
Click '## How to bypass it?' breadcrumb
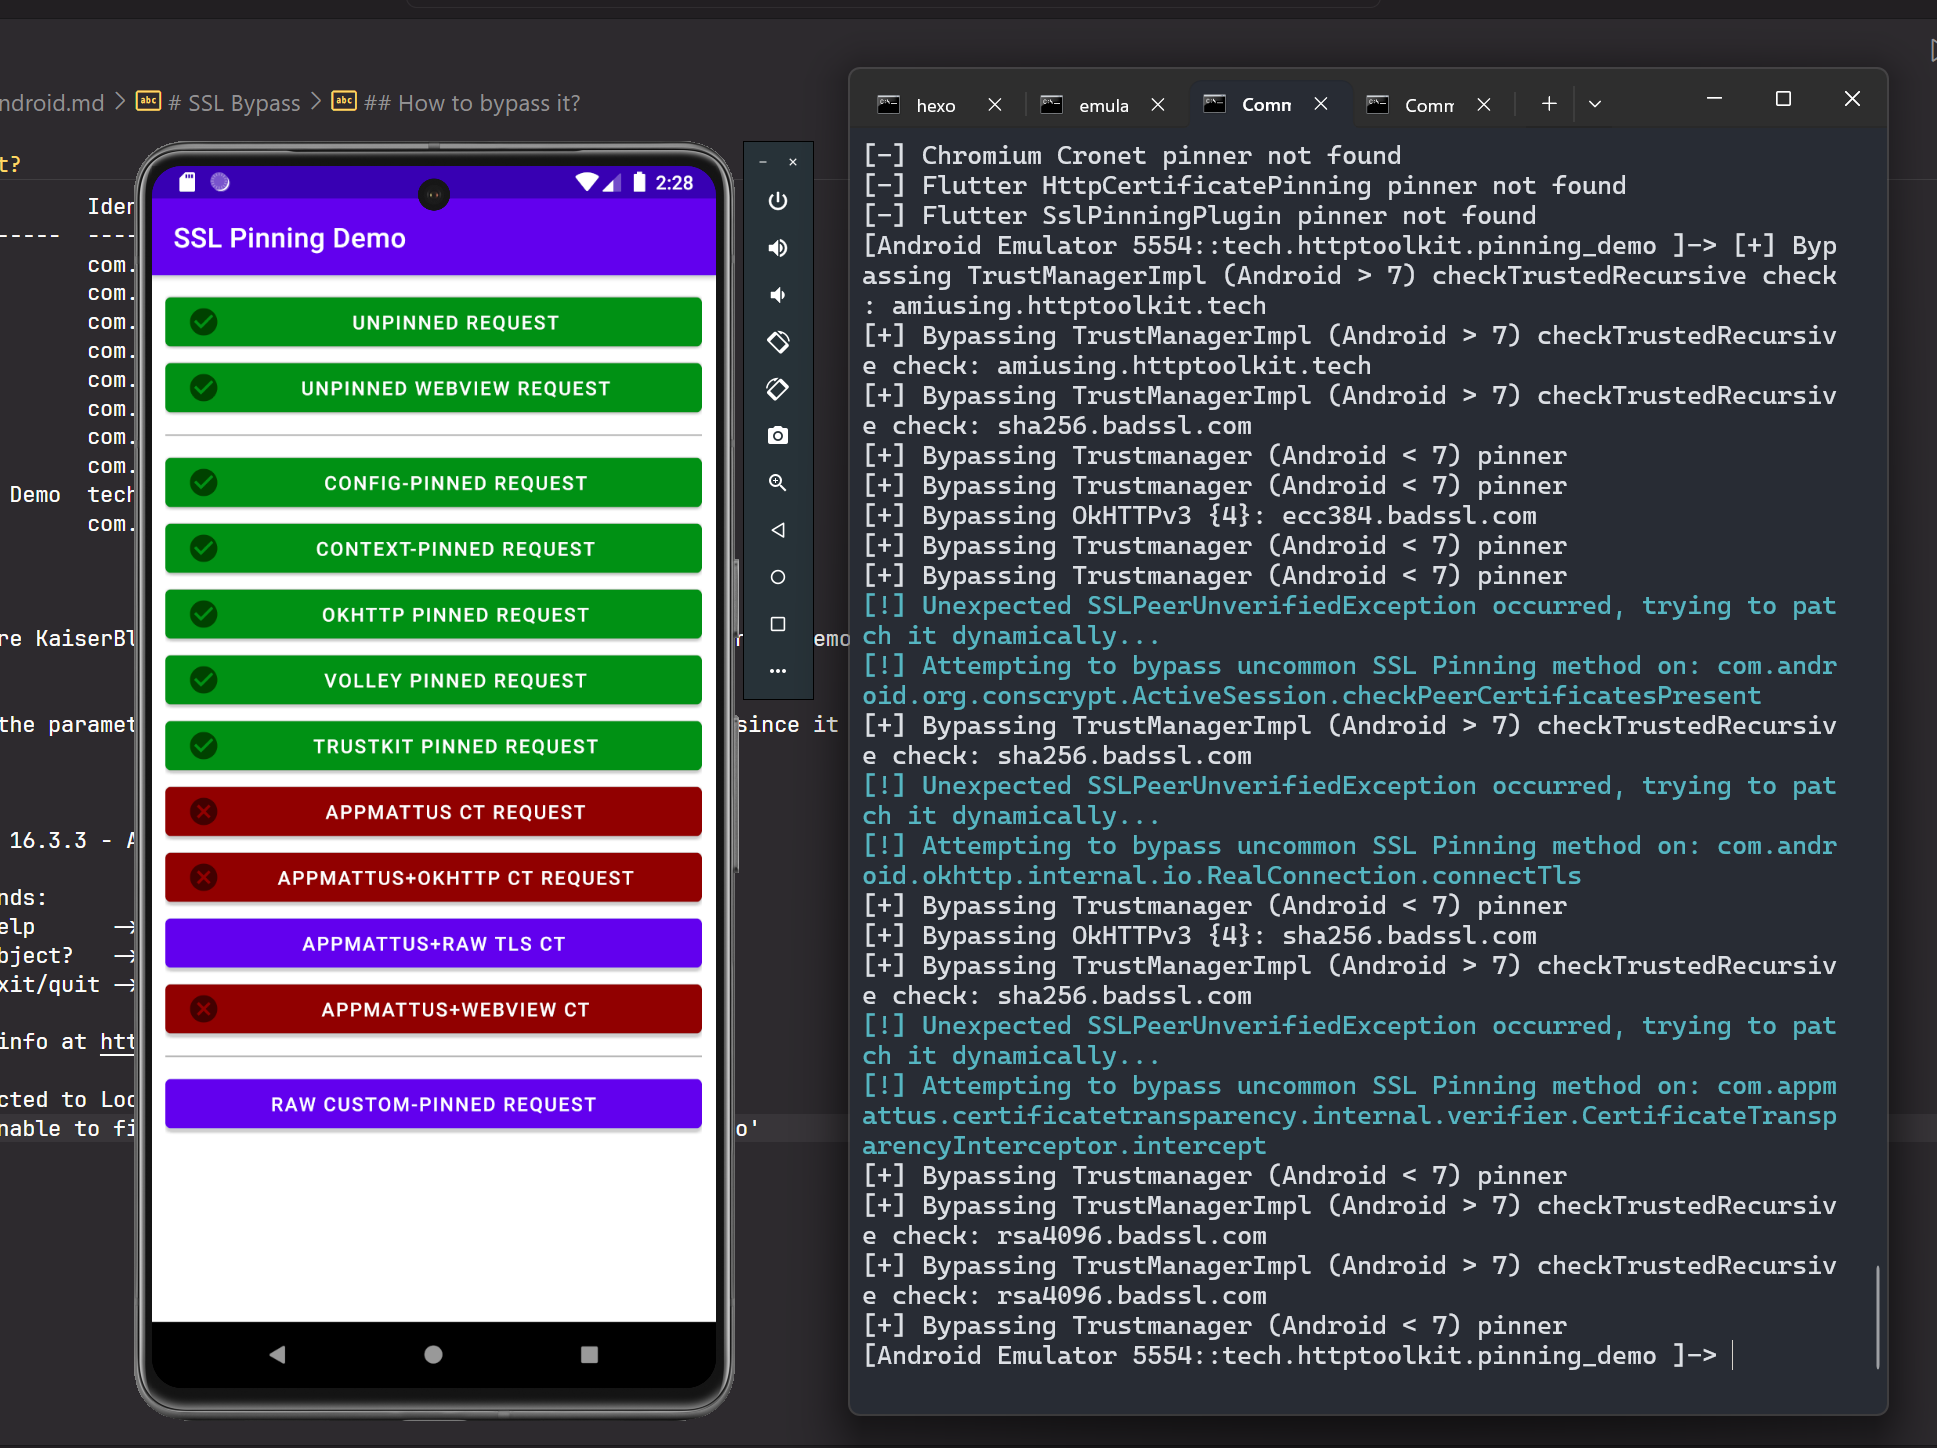click(x=471, y=103)
